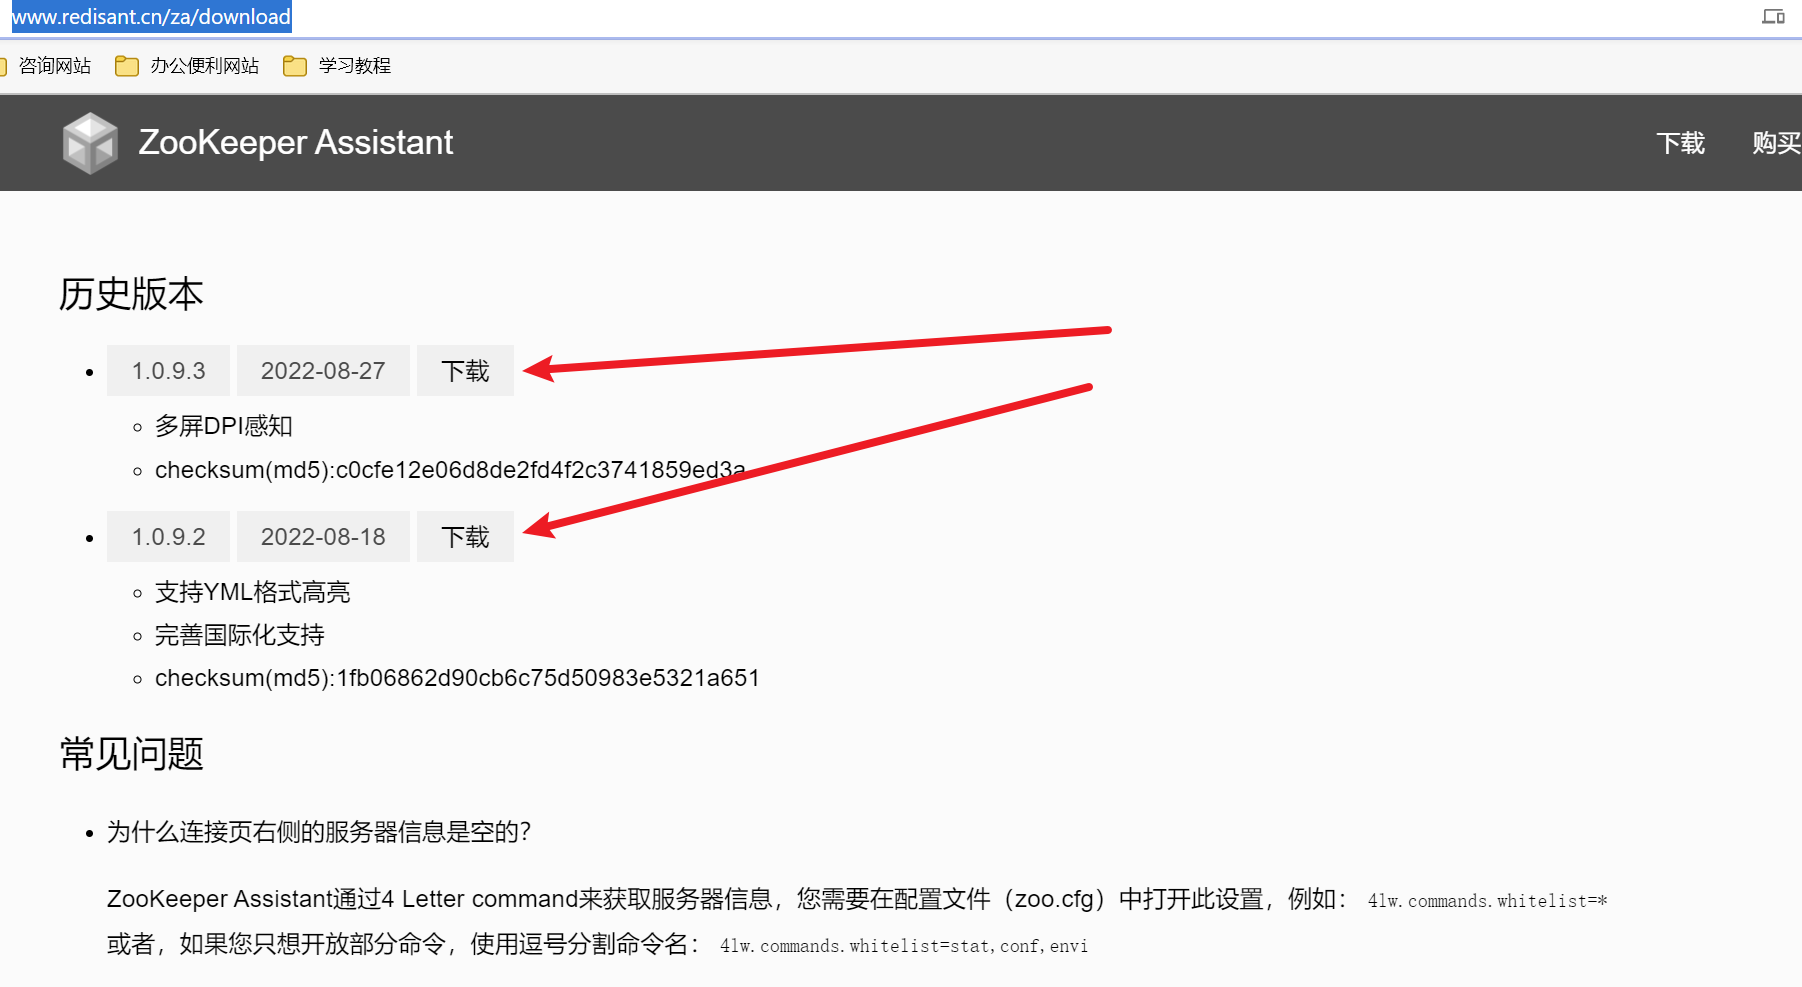Open the 办公便利网站 bookmark folder
1802x987 pixels.
click(187, 66)
